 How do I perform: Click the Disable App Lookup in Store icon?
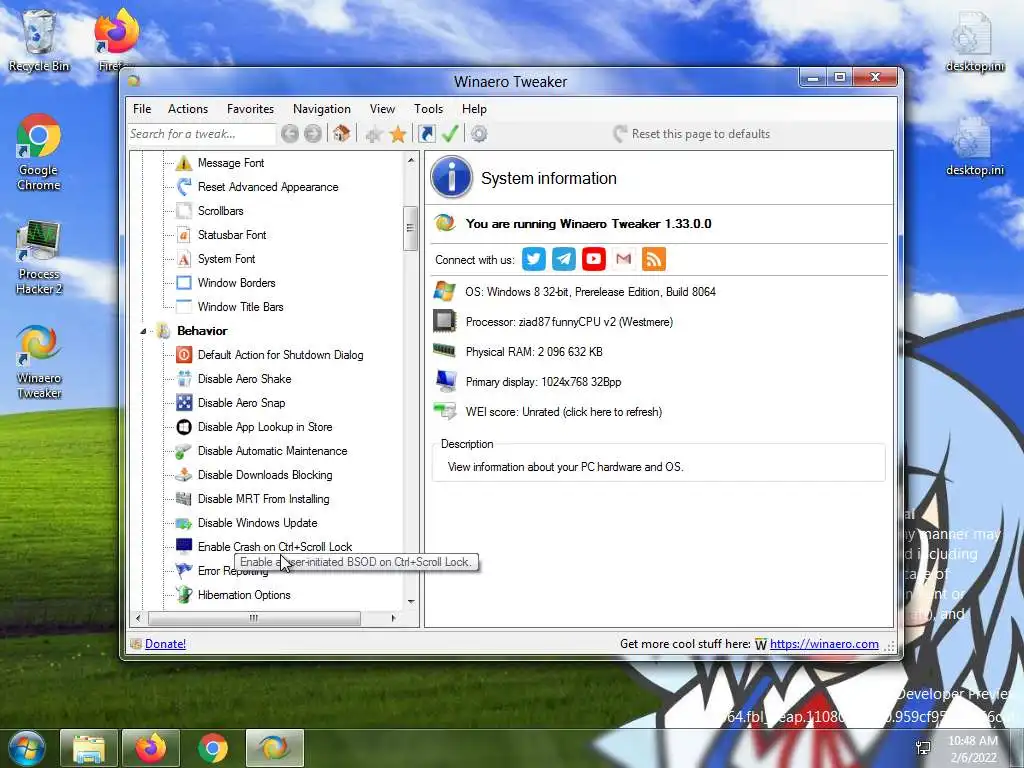(x=184, y=427)
